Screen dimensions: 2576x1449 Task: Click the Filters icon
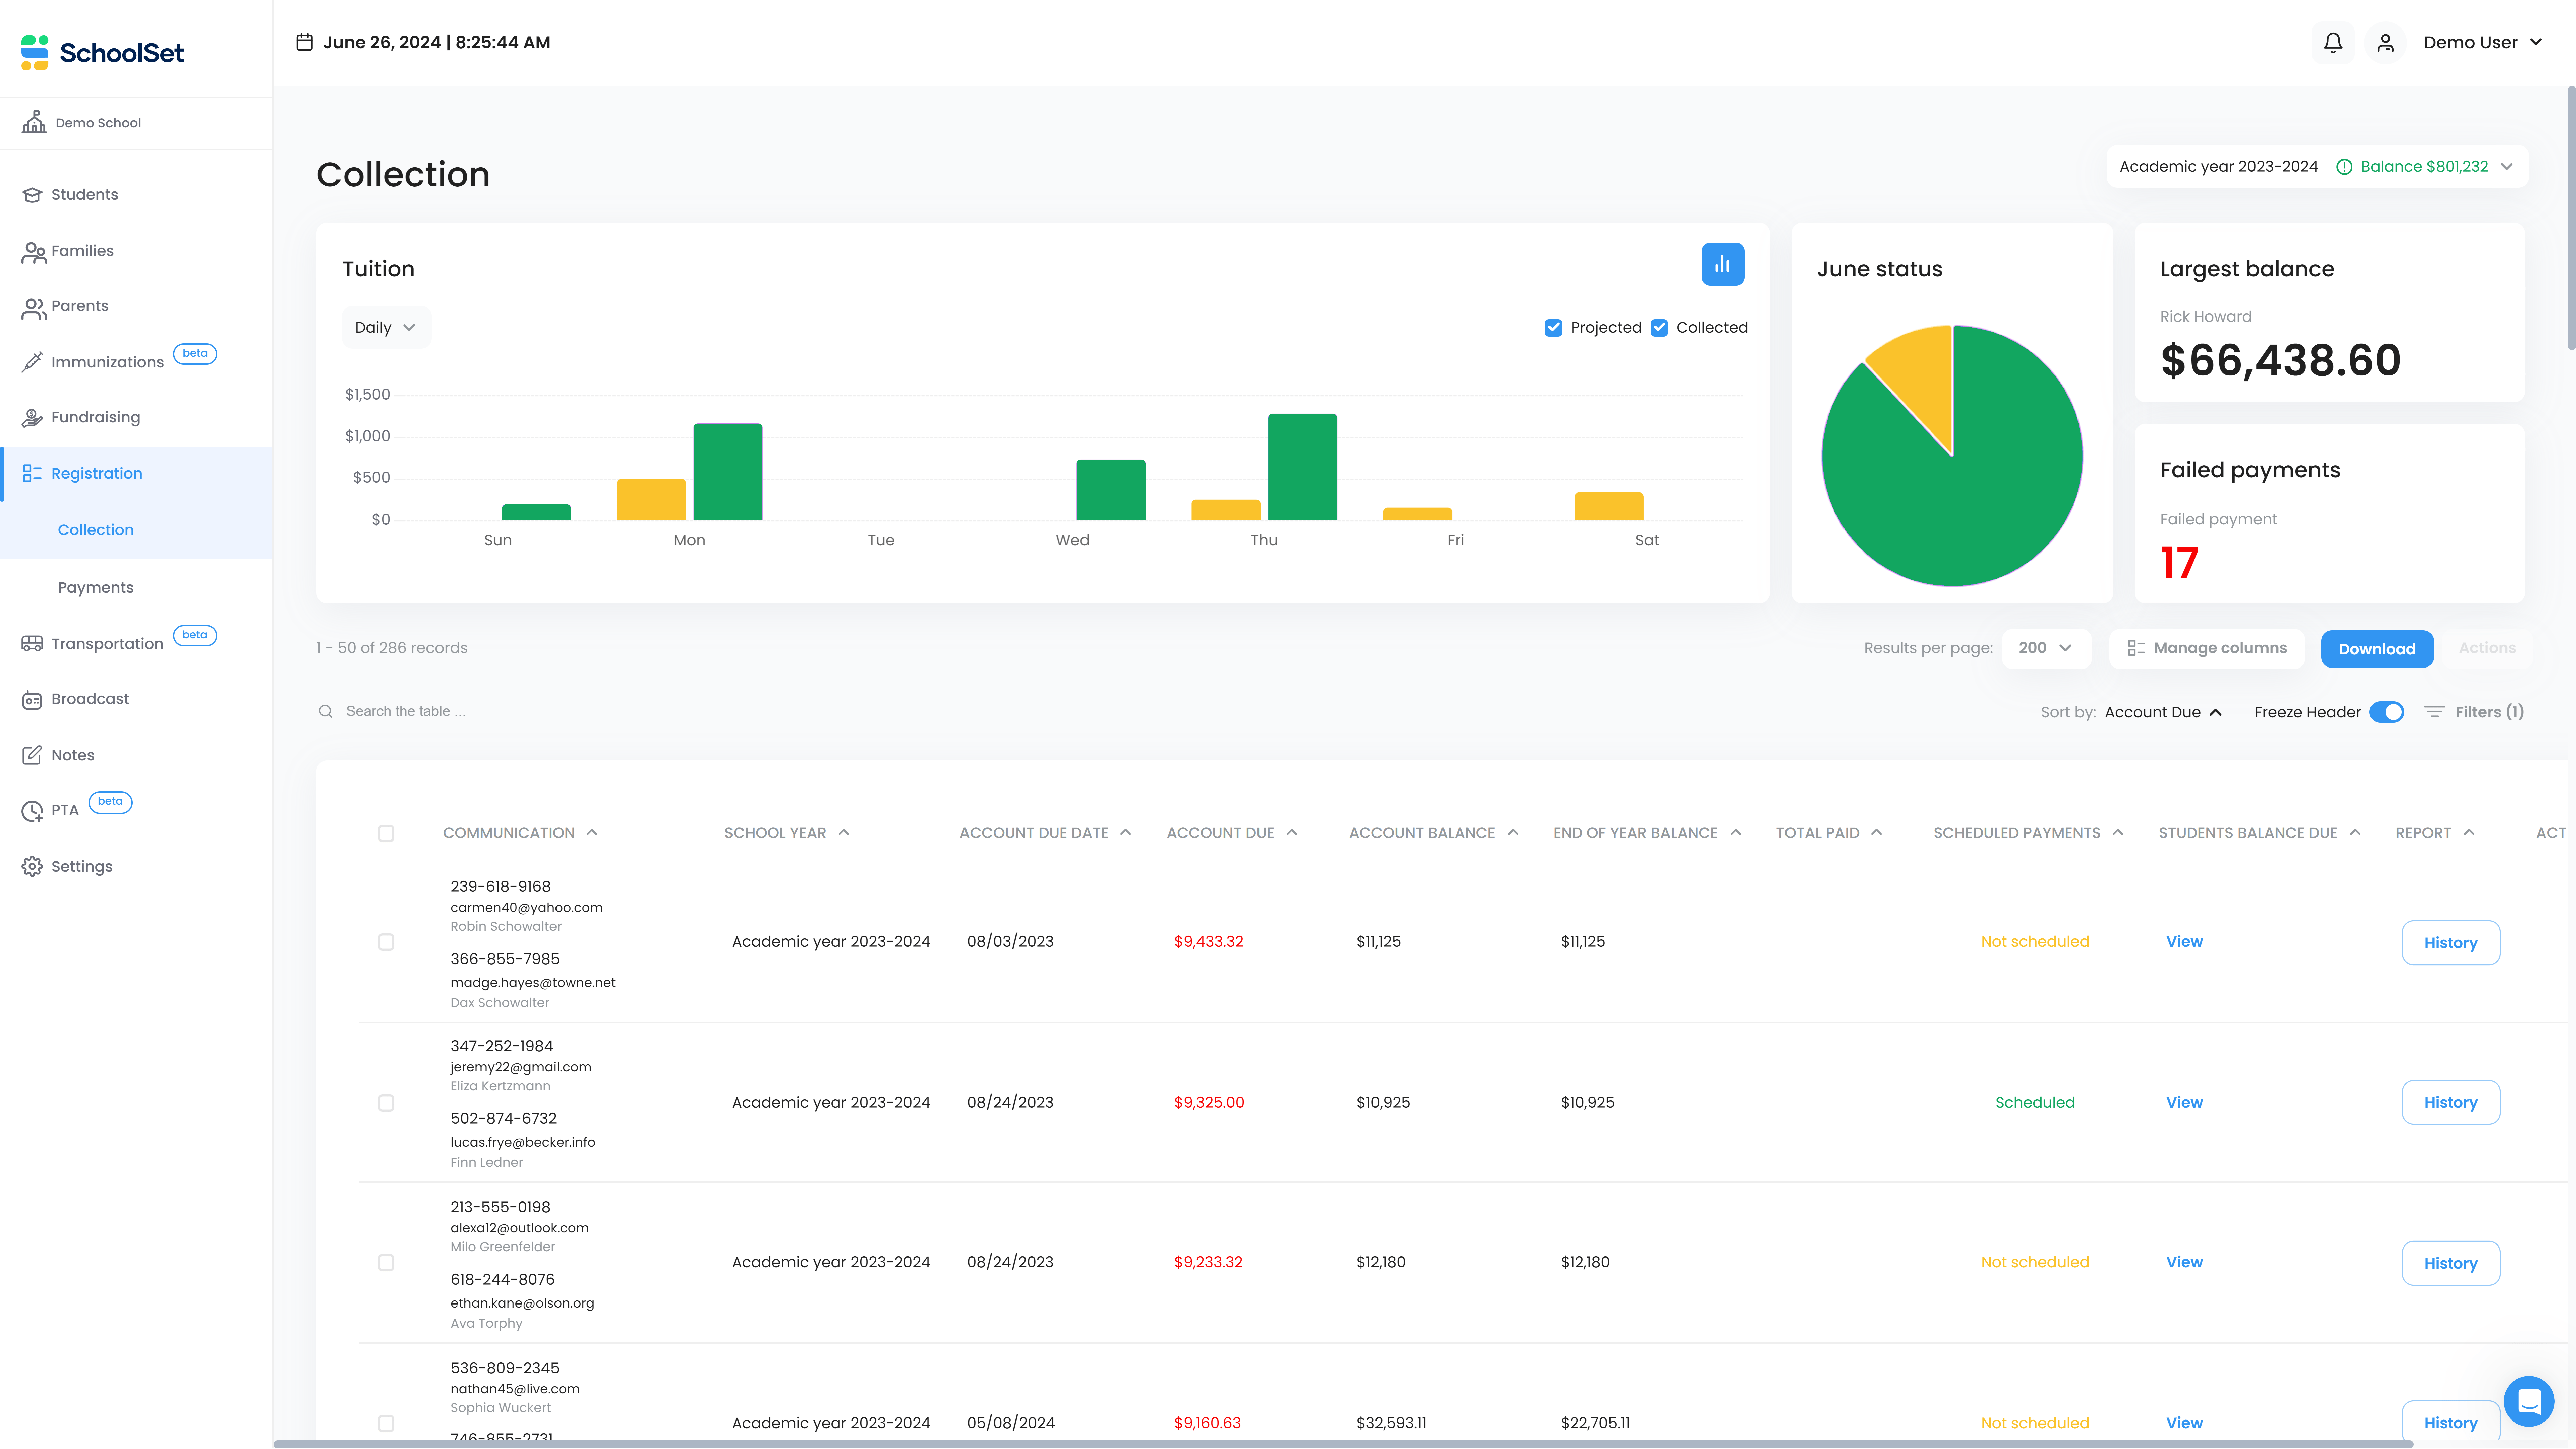click(2434, 712)
